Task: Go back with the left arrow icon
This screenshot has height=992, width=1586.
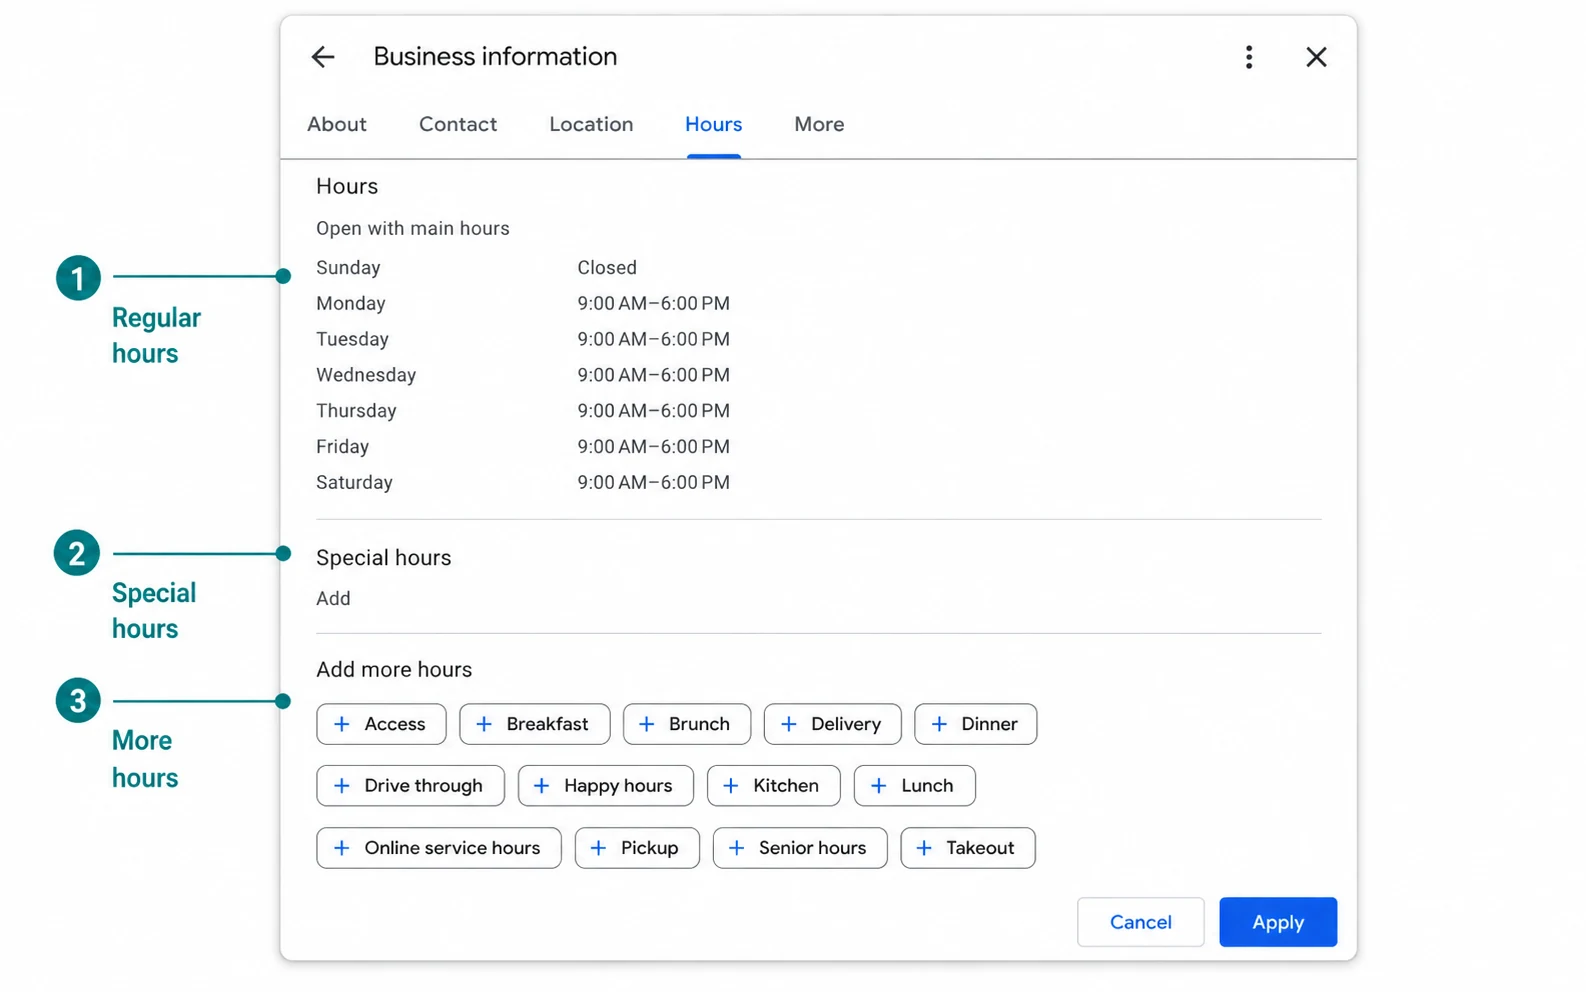Action: 322,57
